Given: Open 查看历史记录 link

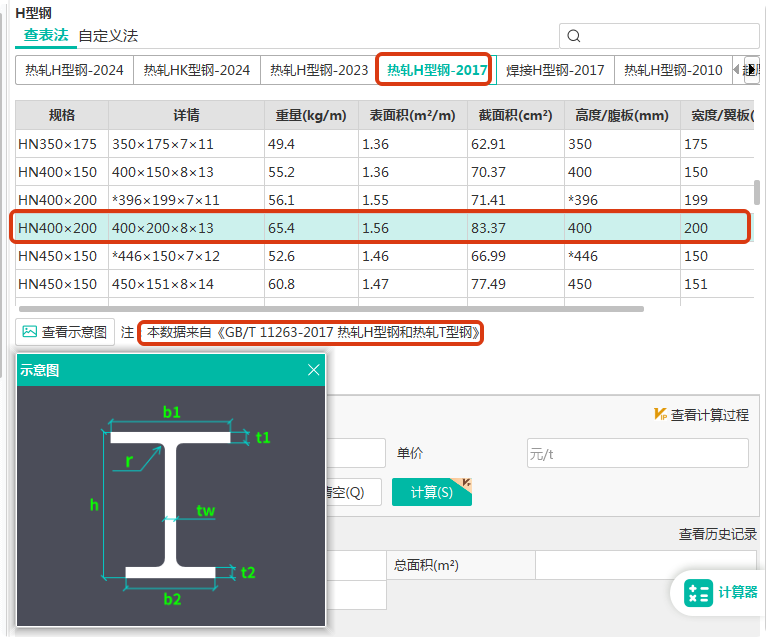Looking at the screenshot, I should 718,534.
